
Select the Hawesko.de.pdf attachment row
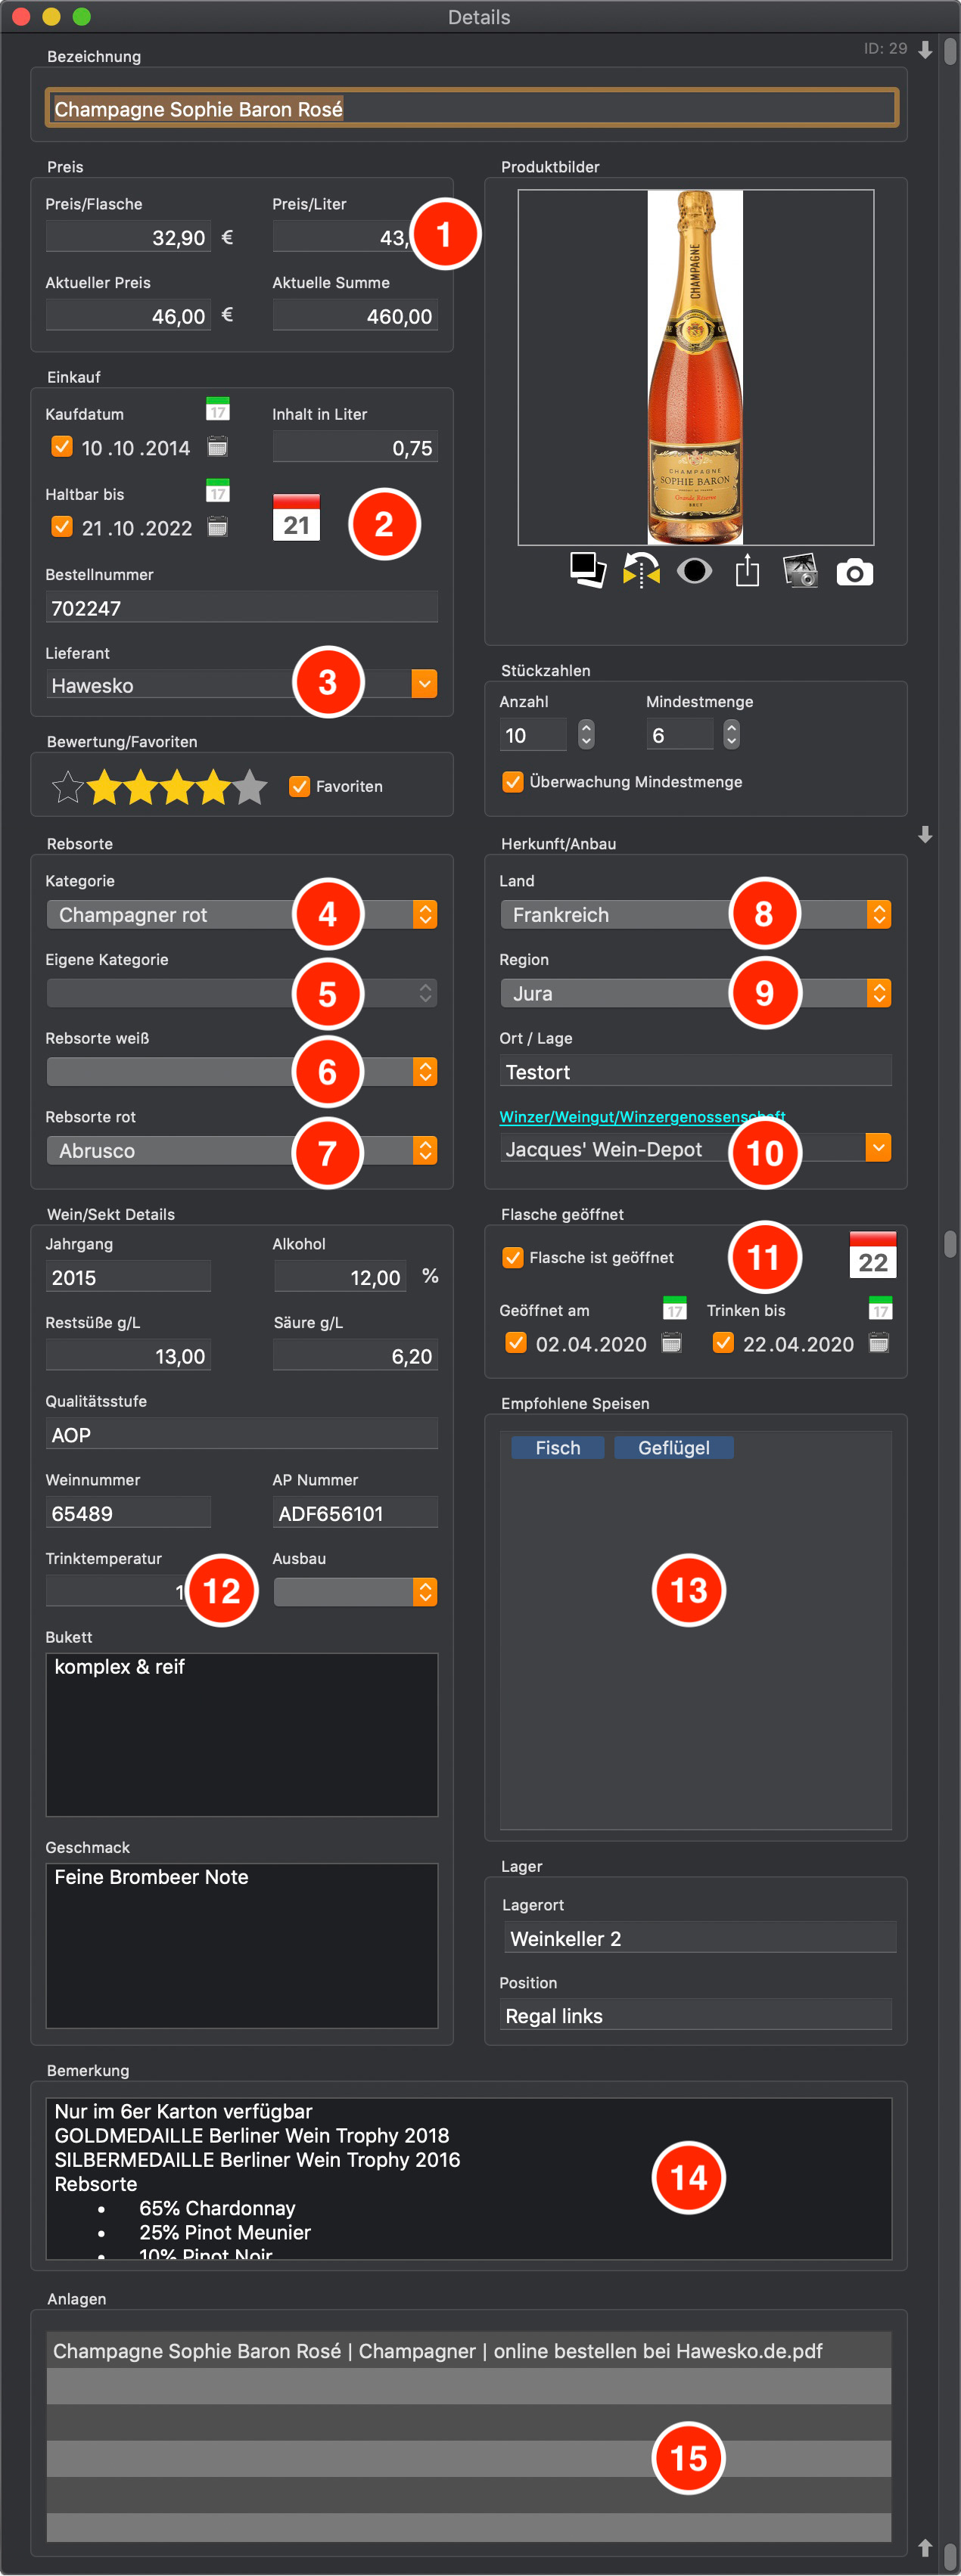click(469, 2350)
